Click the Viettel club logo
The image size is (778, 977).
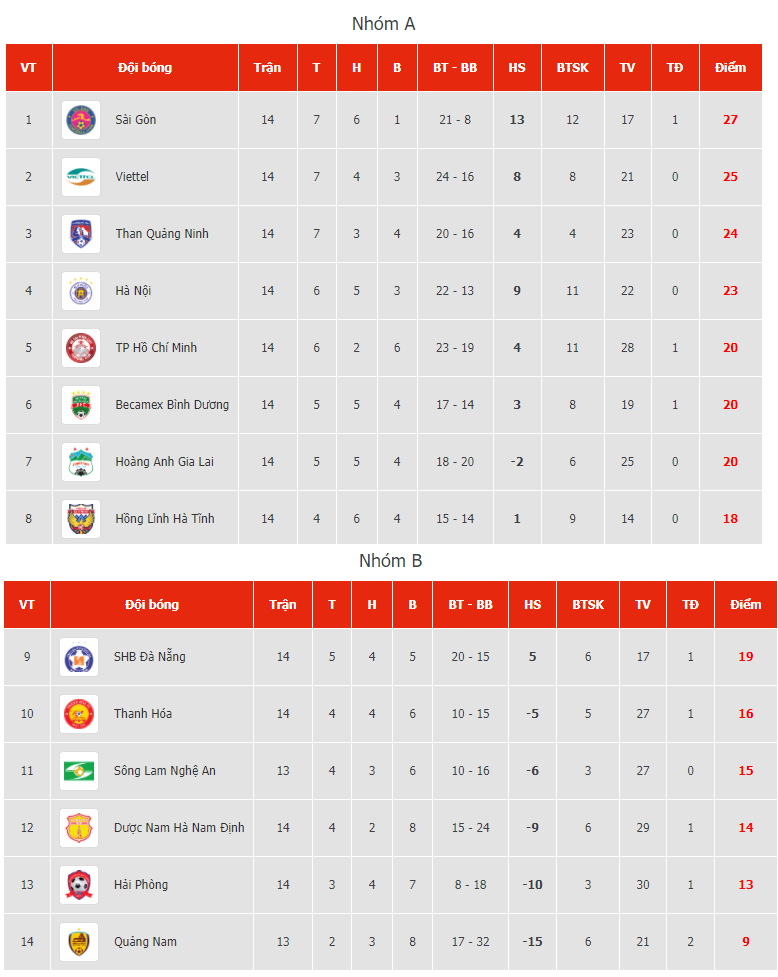[x=81, y=177]
